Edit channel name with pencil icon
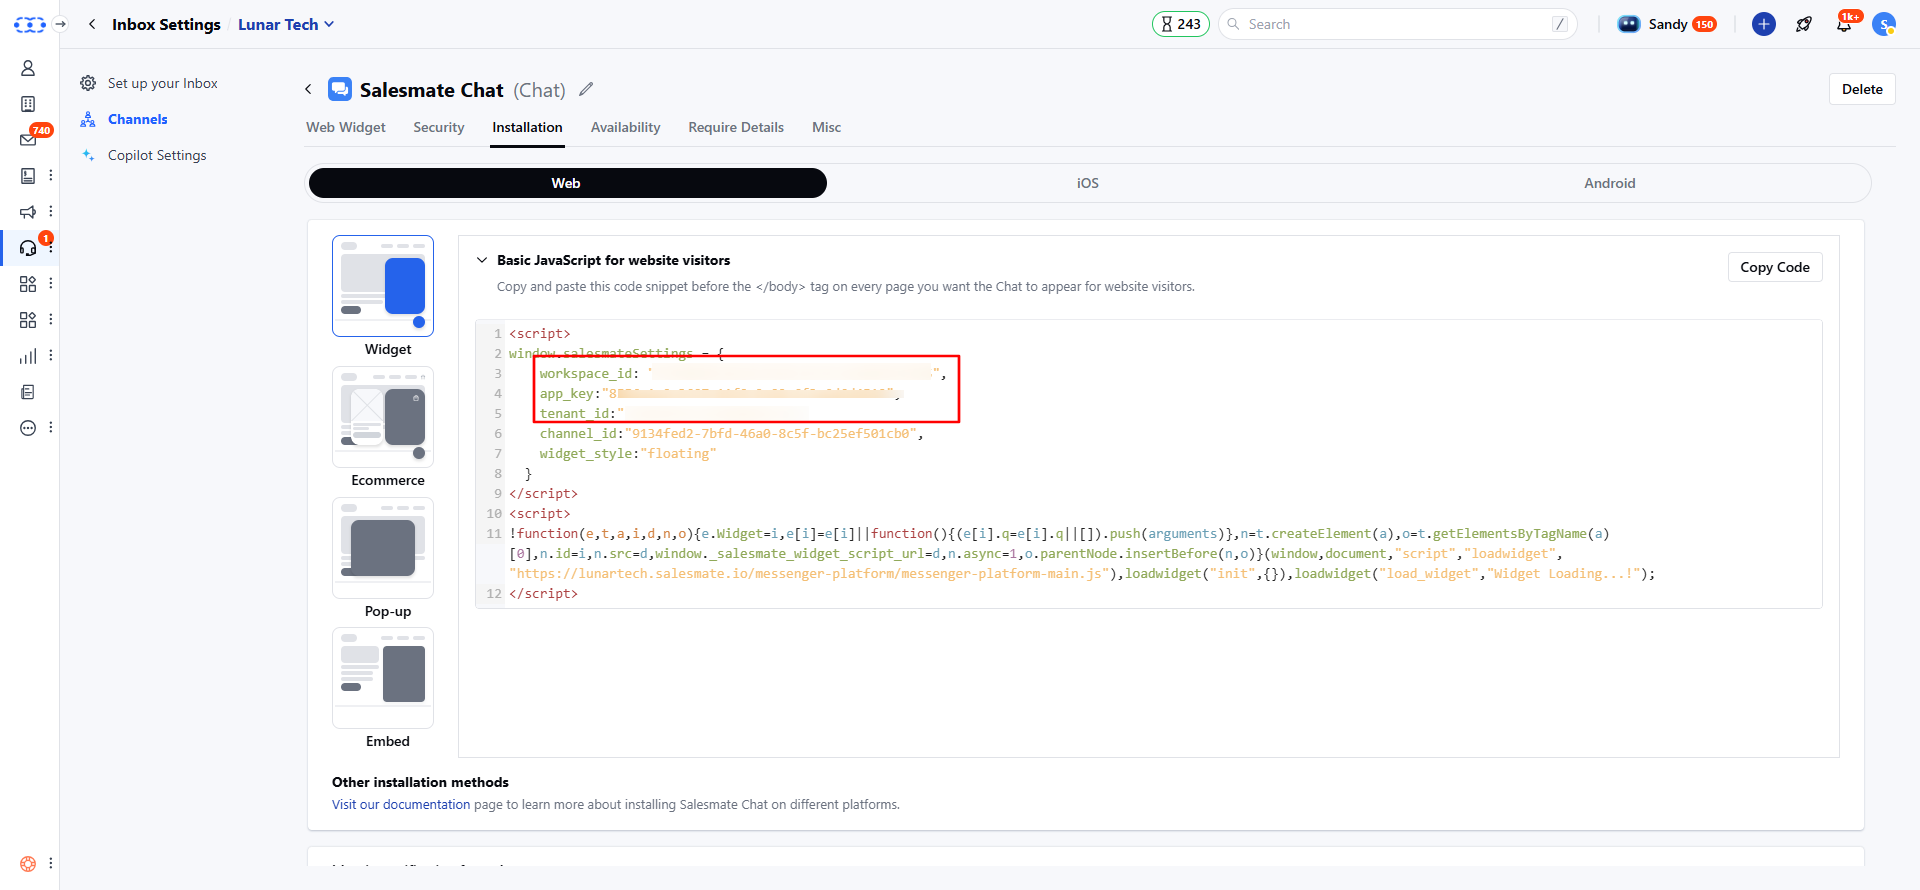 pyautogui.click(x=586, y=89)
